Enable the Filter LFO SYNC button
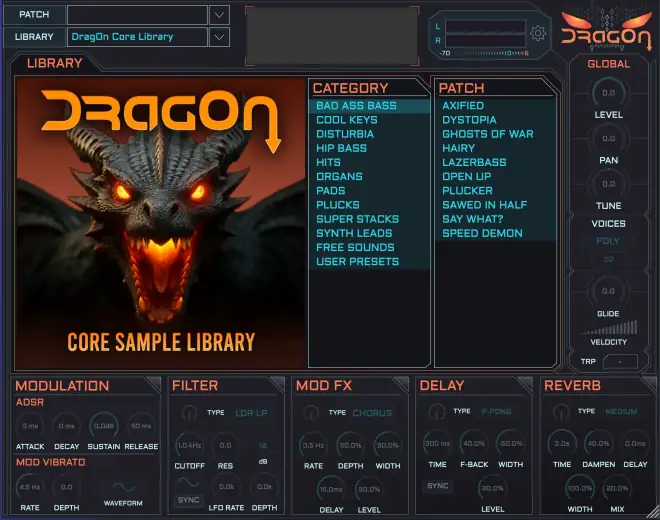The height and width of the screenshot is (520, 660). (x=188, y=500)
